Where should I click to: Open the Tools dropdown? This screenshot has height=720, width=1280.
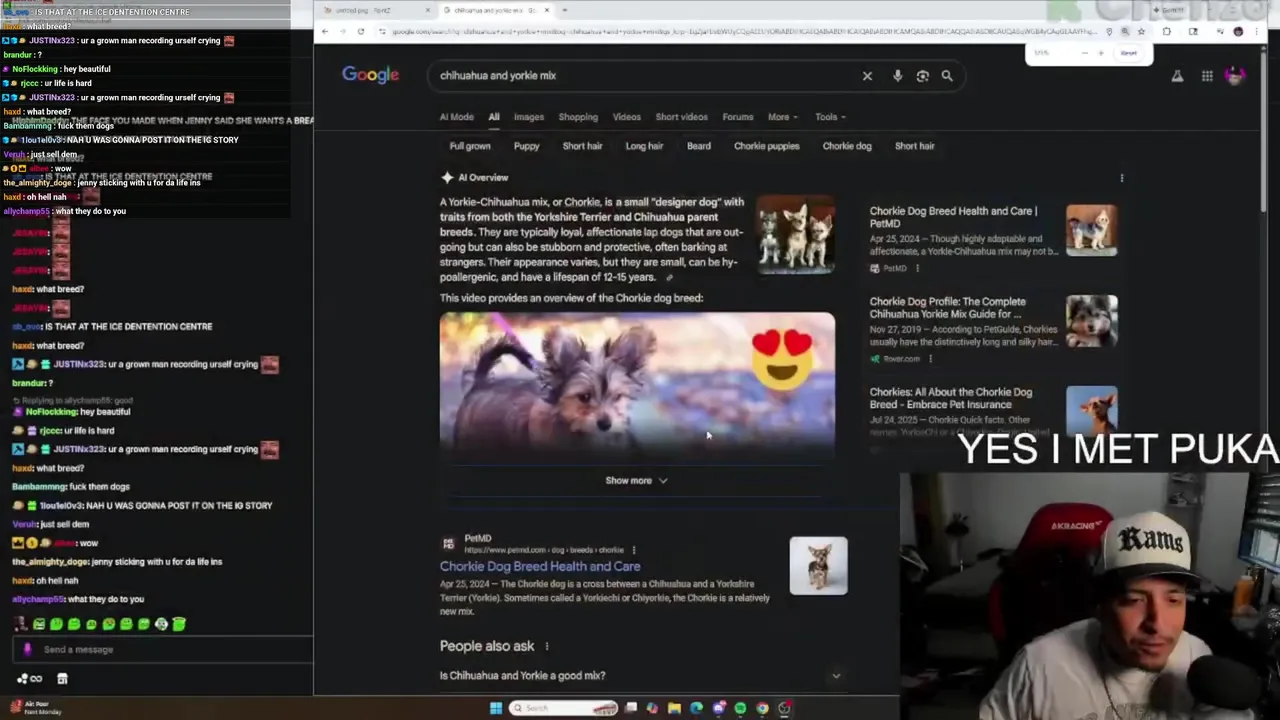point(830,117)
